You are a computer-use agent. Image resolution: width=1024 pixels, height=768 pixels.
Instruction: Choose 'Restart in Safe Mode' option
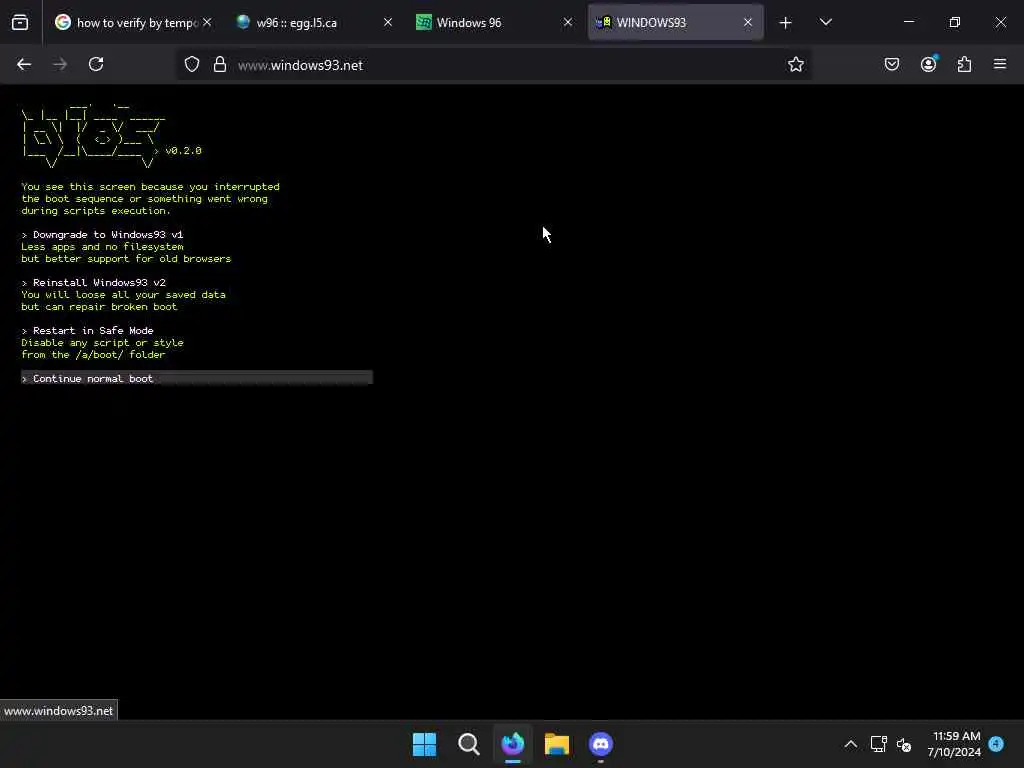(x=88, y=330)
